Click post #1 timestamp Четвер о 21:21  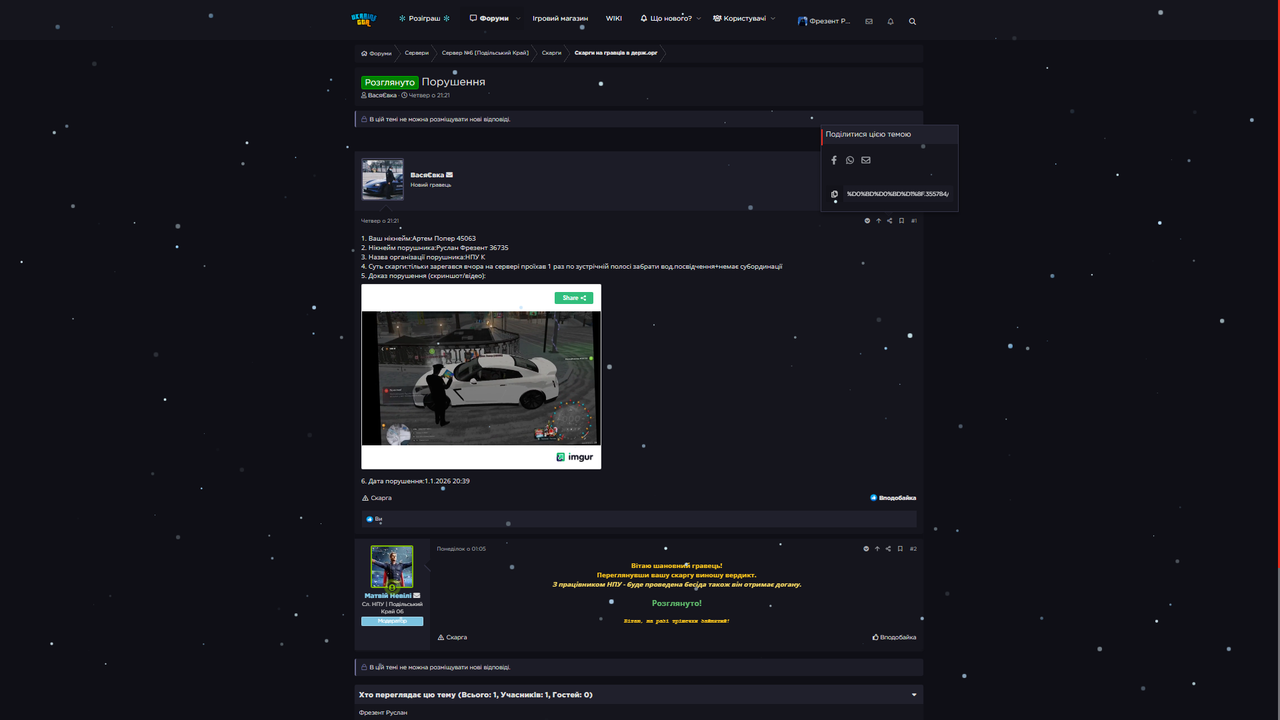click(380, 221)
